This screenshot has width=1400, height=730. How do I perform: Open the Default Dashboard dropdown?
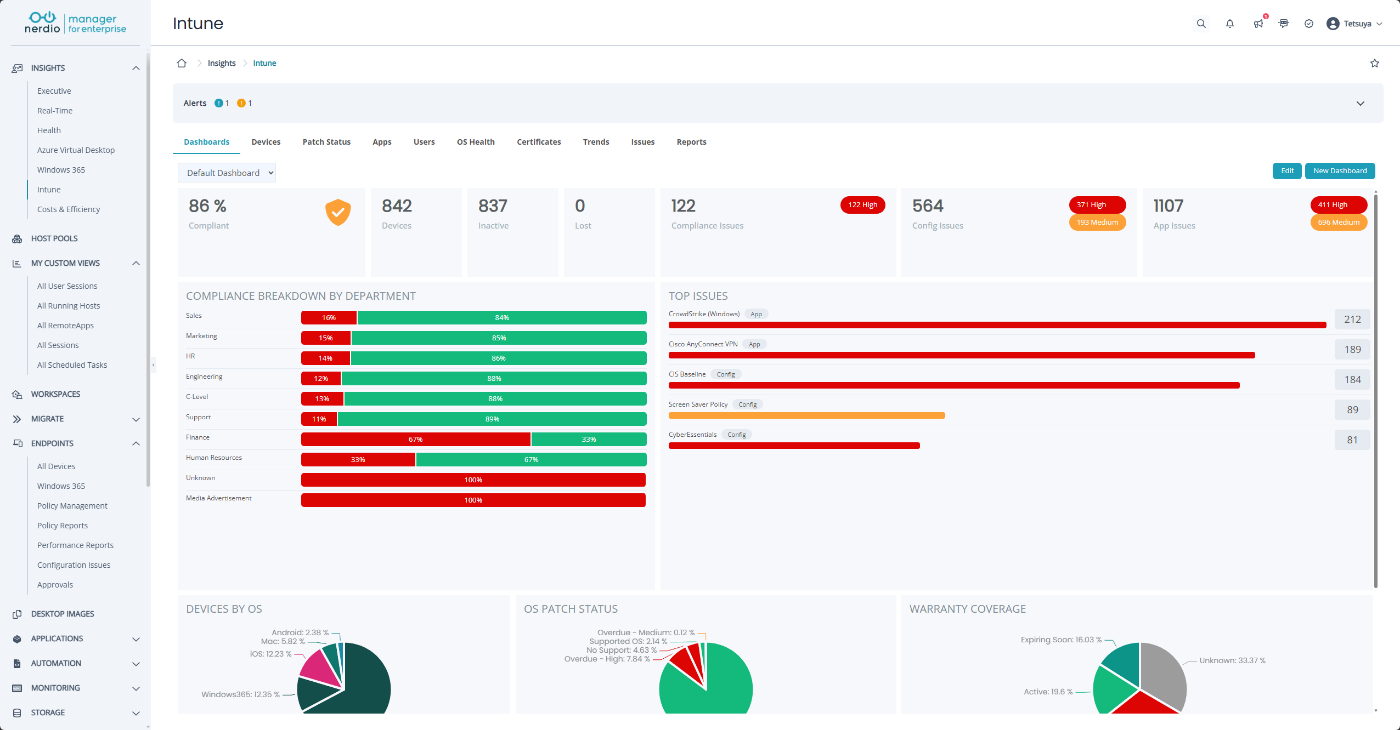227,173
